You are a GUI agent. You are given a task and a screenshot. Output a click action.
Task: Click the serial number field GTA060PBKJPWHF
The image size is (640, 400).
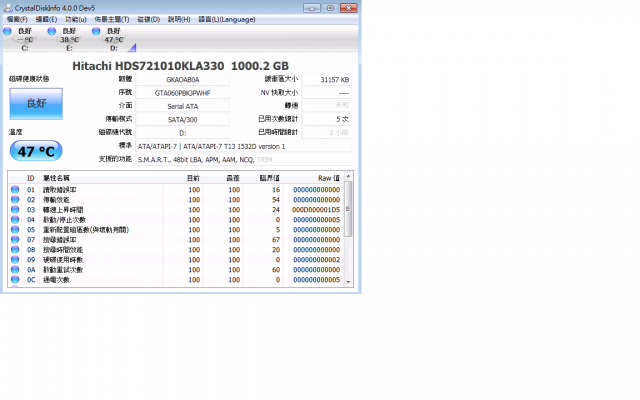pos(182,93)
